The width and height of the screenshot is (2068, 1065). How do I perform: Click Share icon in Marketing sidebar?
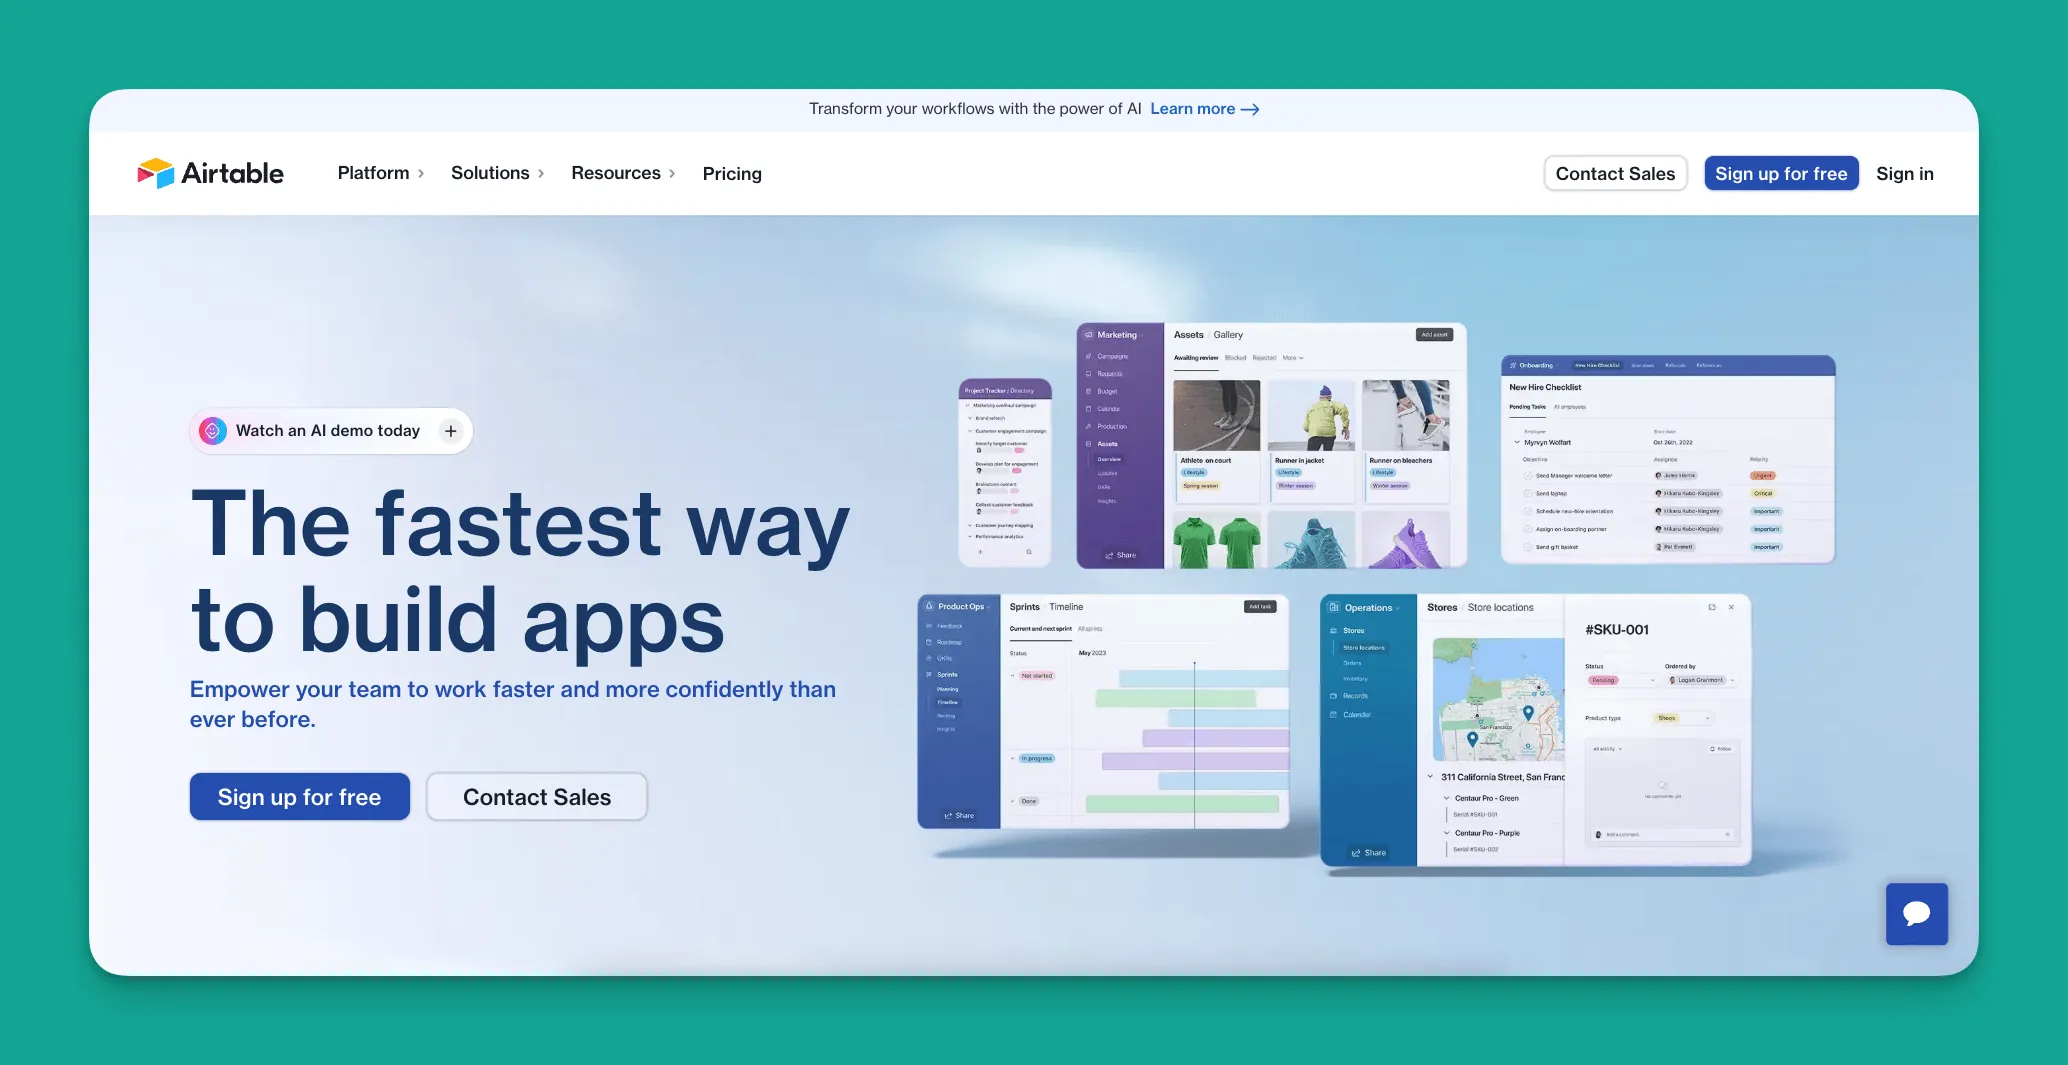tap(1109, 555)
